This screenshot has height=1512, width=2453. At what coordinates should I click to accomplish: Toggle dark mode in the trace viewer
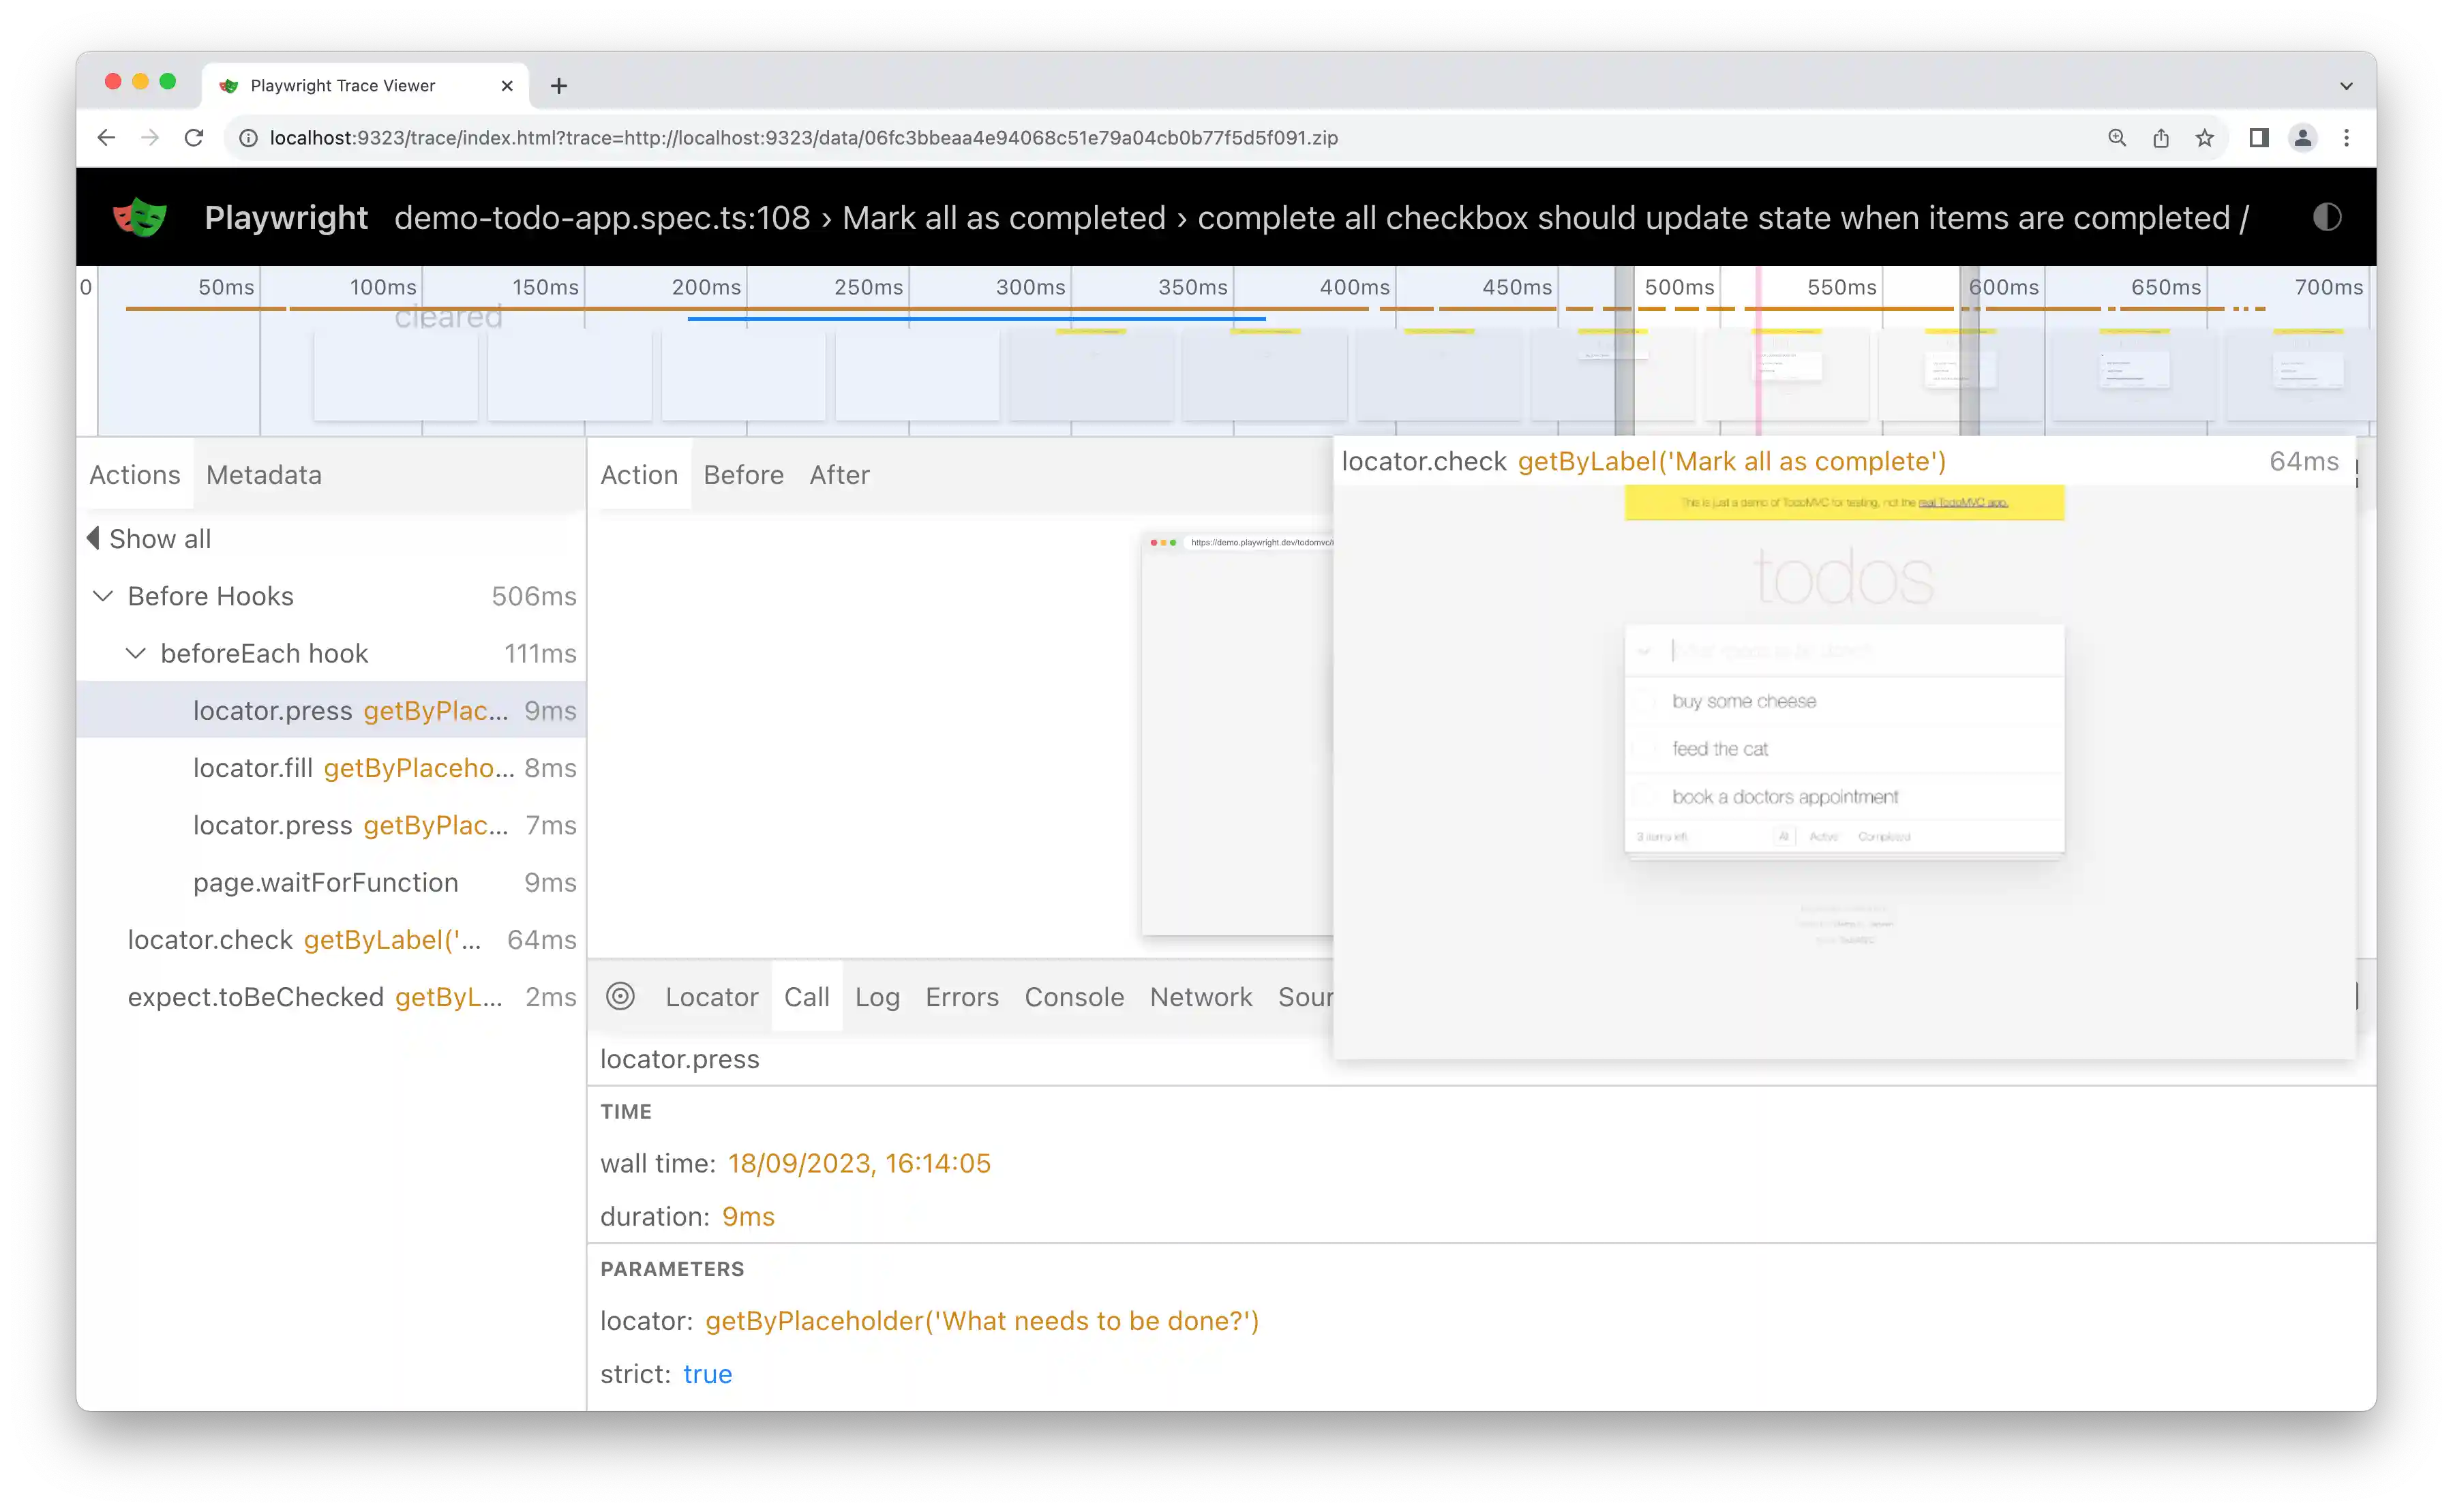2327,217
